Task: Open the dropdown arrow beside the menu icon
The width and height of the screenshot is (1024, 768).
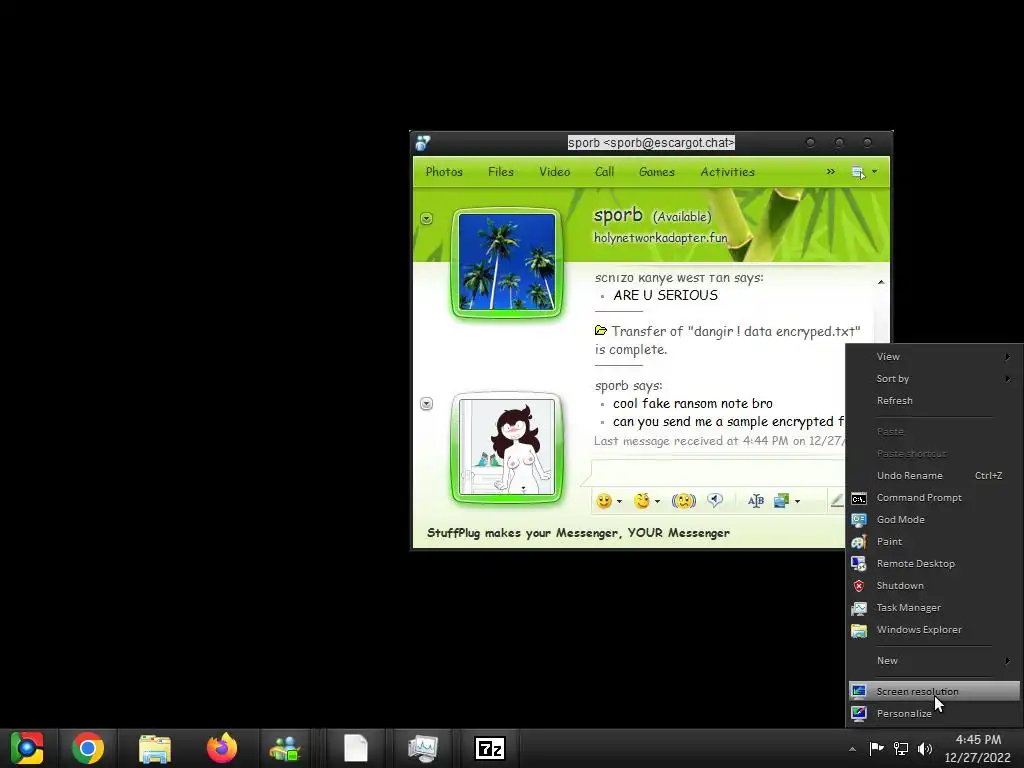Action: (x=874, y=172)
